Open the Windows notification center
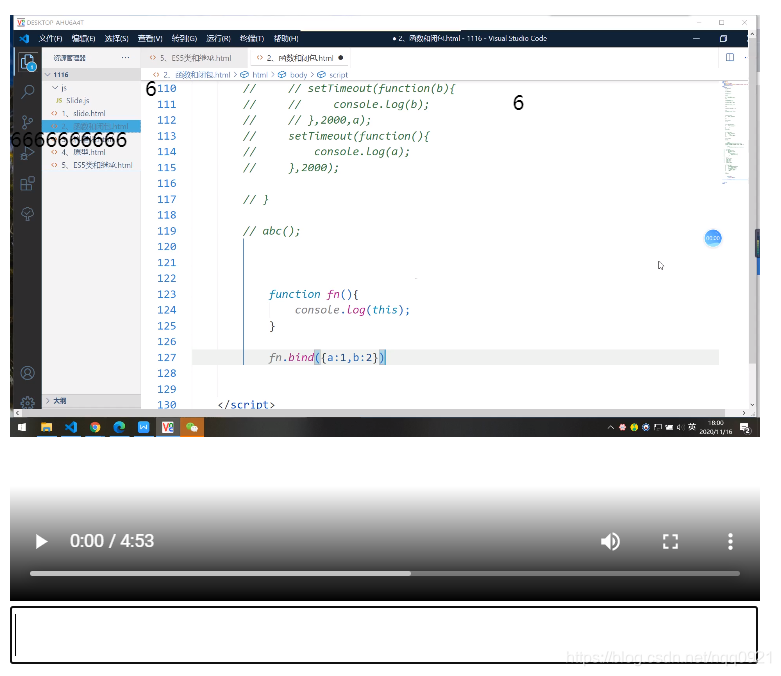The width and height of the screenshot is (781, 676). click(745, 428)
